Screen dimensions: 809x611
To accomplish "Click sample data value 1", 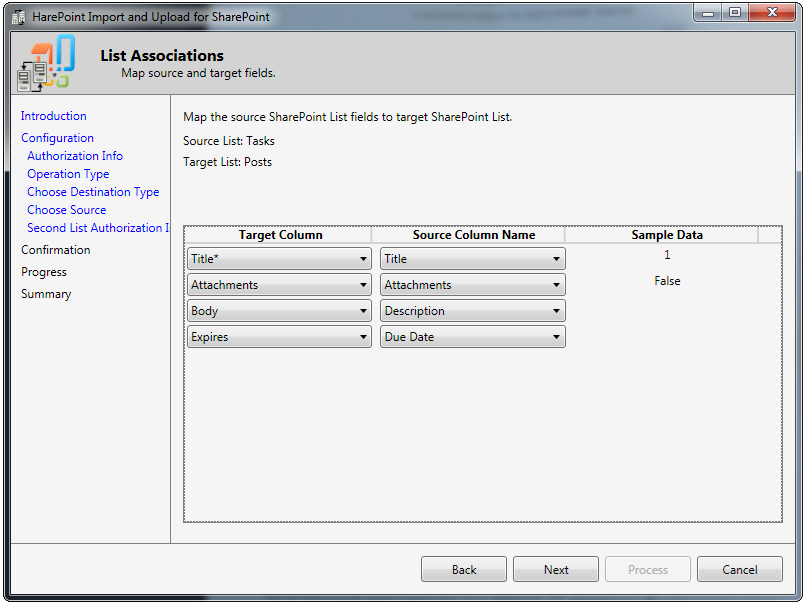I will click(x=667, y=255).
